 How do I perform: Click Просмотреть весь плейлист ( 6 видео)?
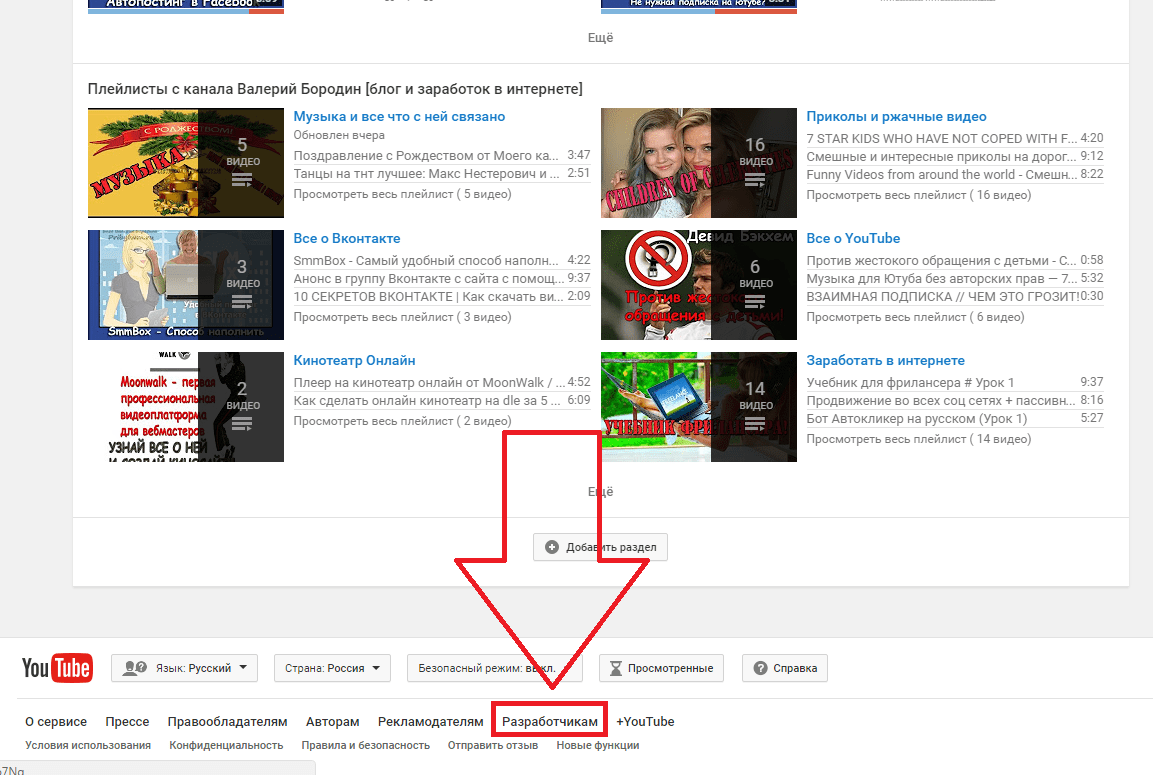(915, 317)
